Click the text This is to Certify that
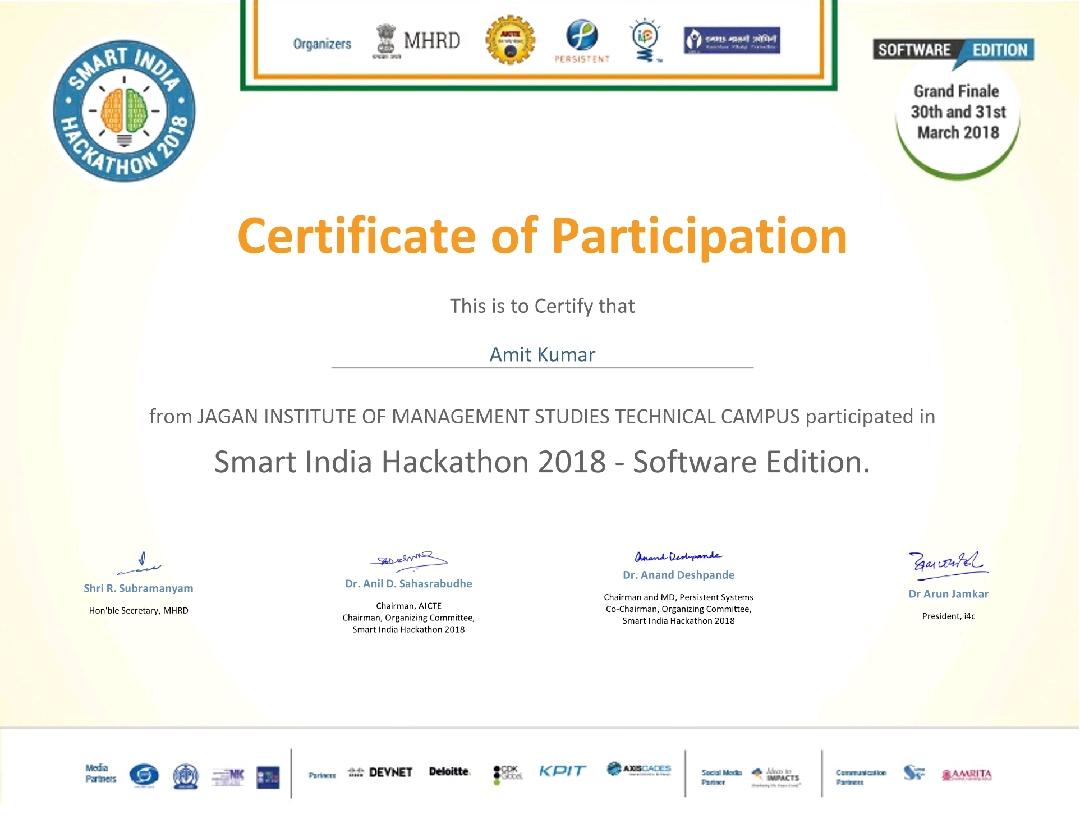1080x829 pixels. coord(542,306)
